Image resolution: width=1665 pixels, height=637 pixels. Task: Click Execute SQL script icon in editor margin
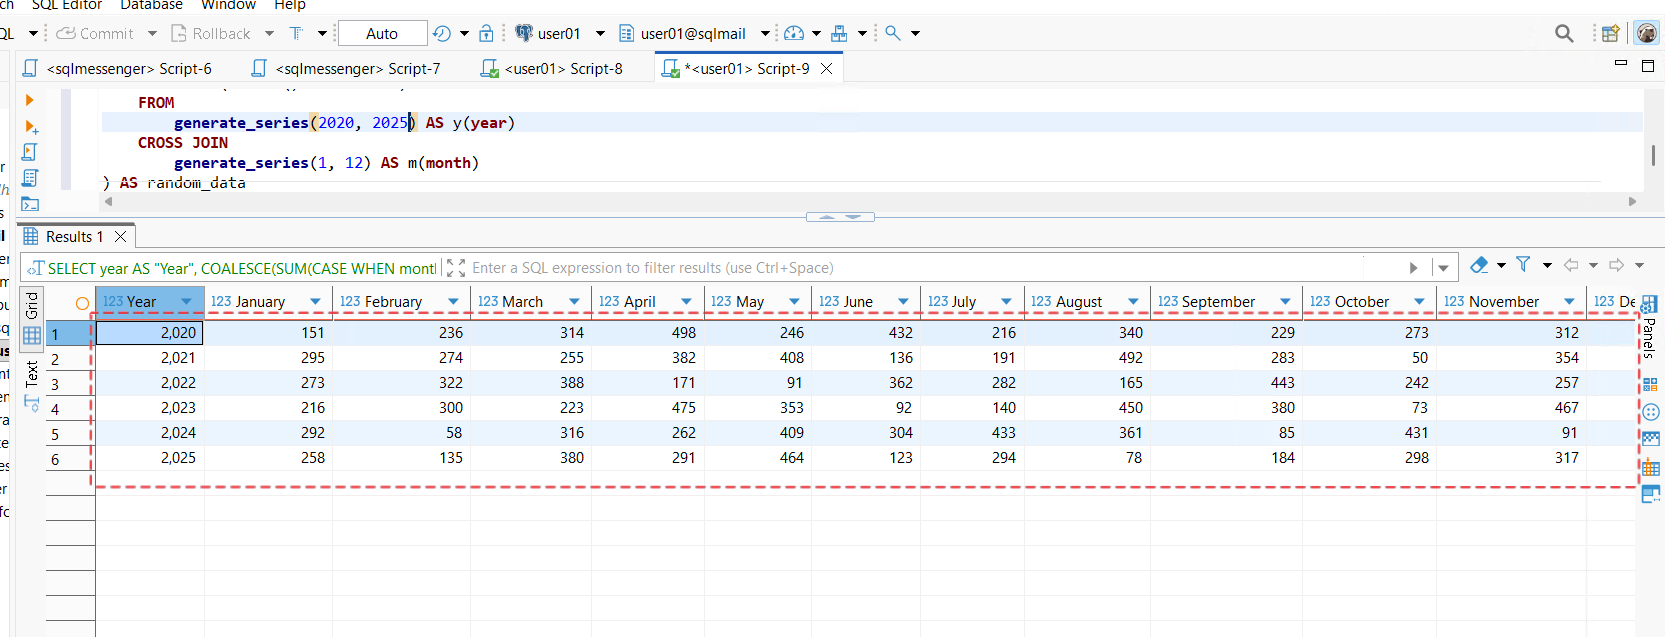coord(30,152)
